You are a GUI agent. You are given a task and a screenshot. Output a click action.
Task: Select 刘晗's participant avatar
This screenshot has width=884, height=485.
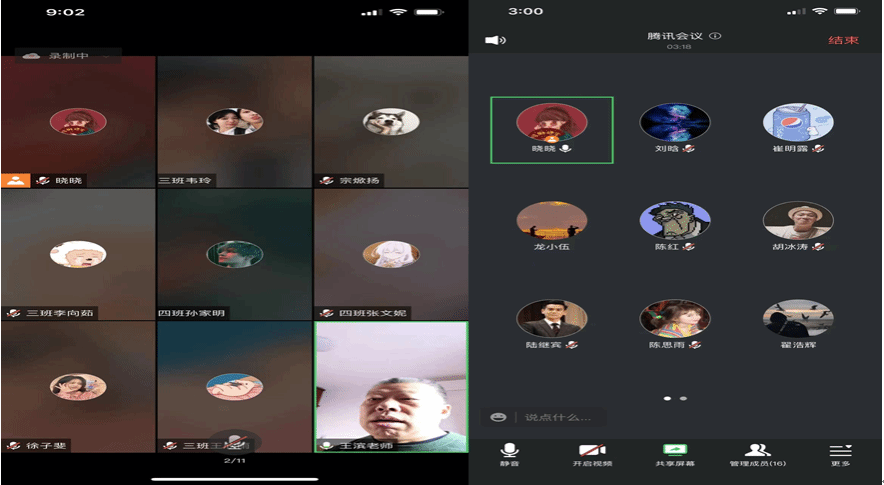[x=675, y=122]
